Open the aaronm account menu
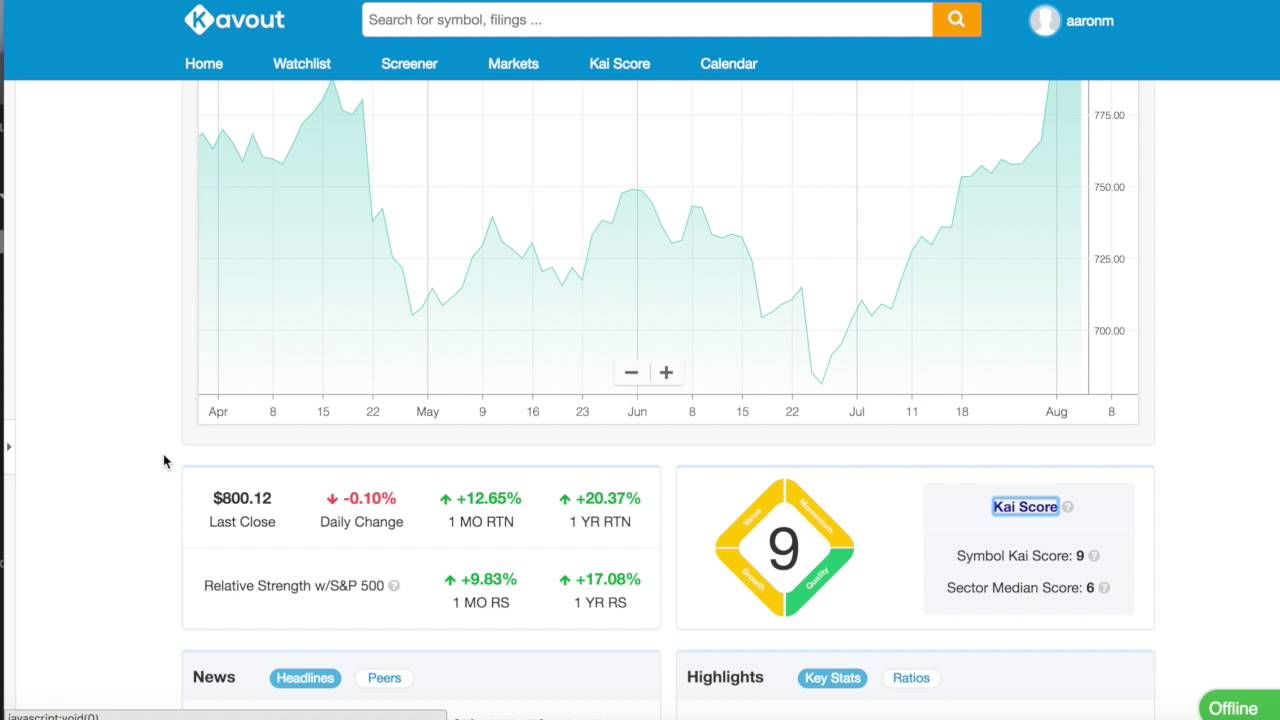This screenshot has height=720, width=1280. click(1089, 21)
